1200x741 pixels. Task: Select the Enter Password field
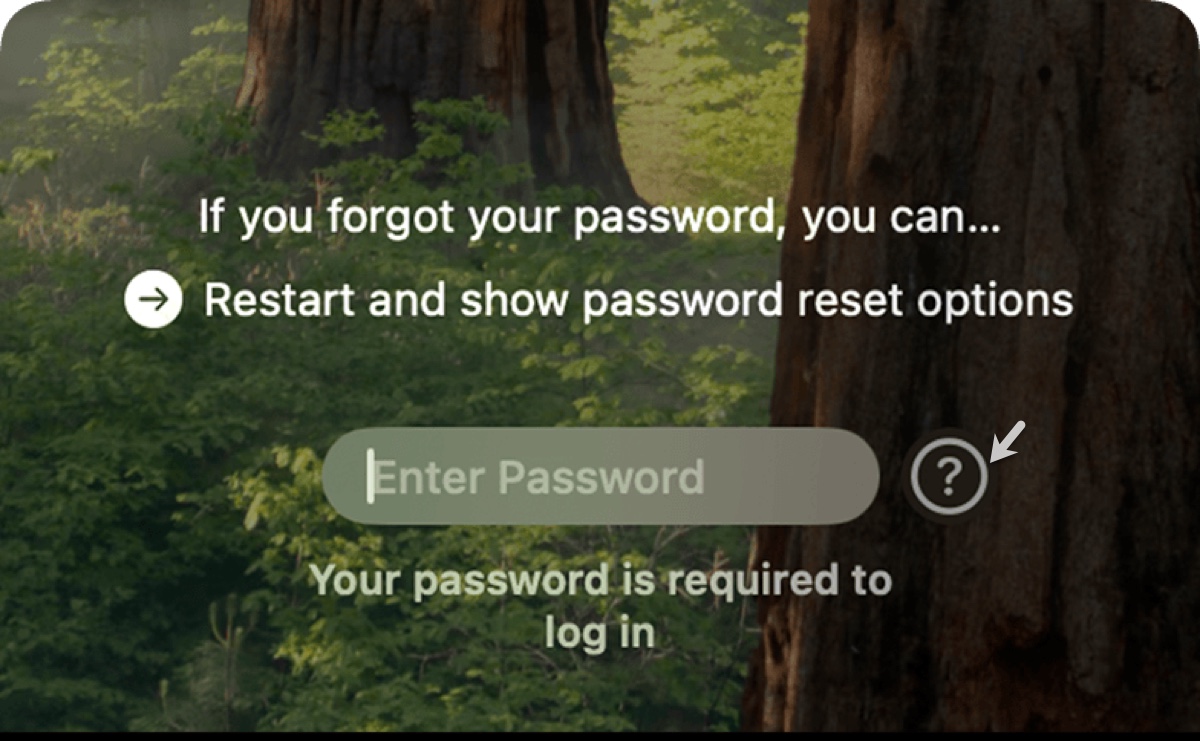point(600,477)
